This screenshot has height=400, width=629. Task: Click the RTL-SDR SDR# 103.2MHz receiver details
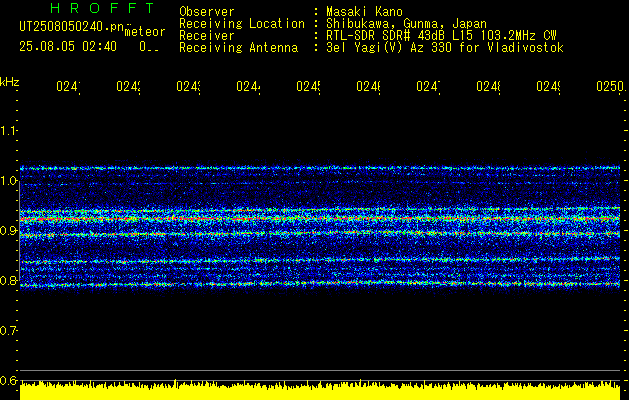pos(441,36)
